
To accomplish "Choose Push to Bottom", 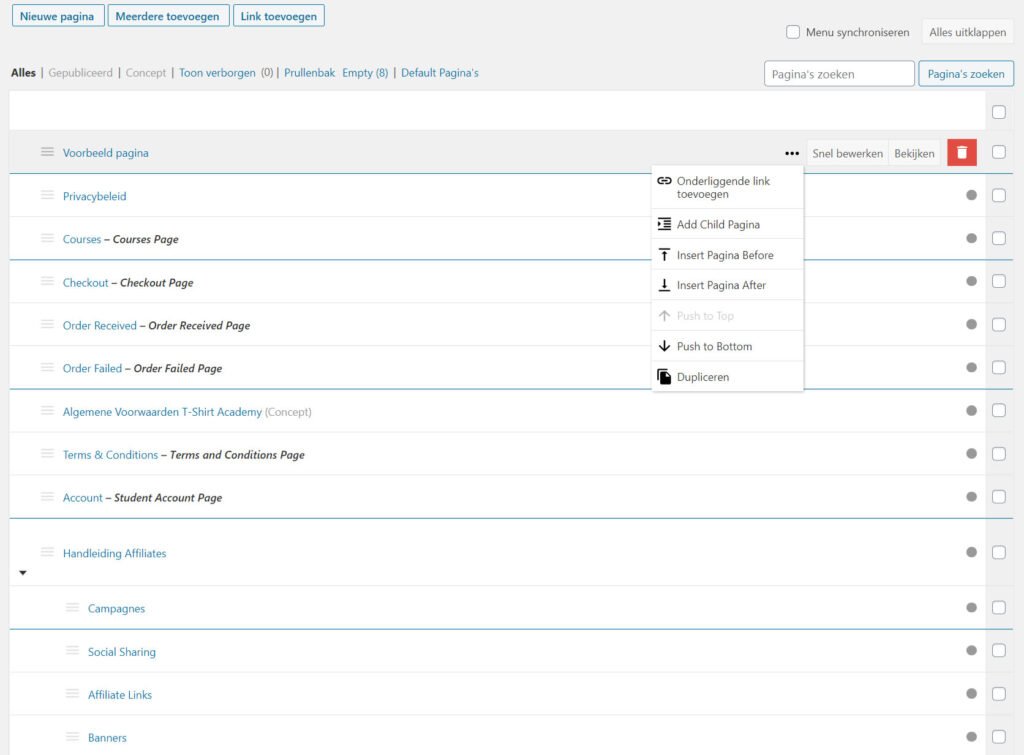I will 728,346.
